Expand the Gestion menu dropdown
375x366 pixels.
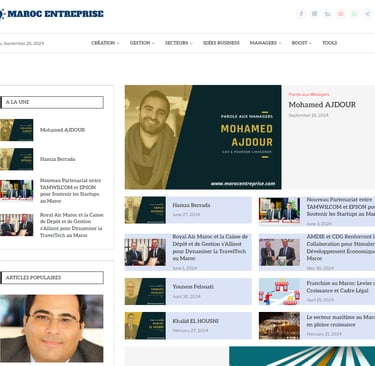(x=142, y=43)
